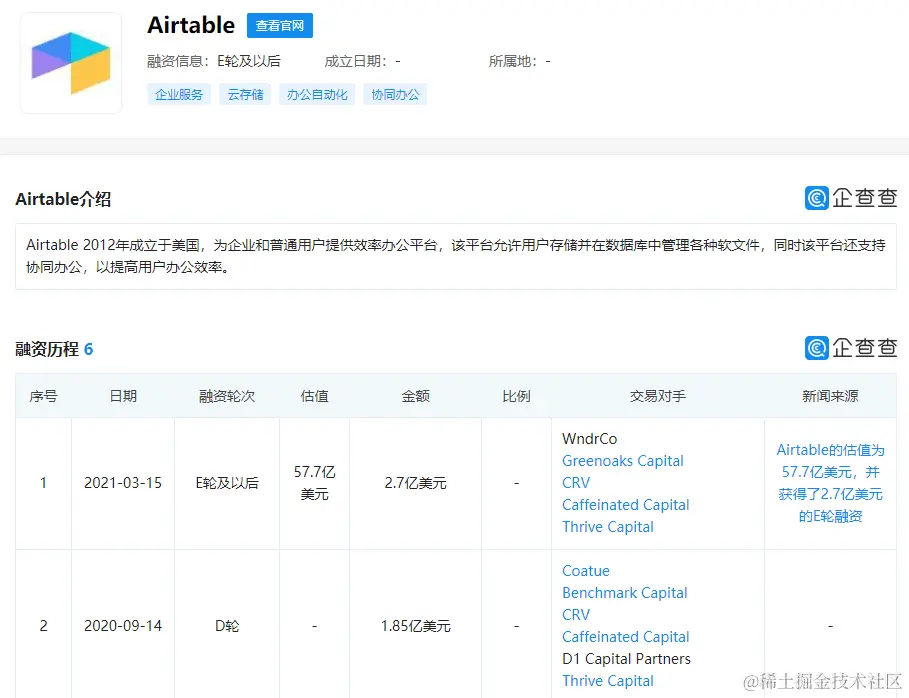Click the 估值 column header
The width and height of the screenshot is (909, 698).
tap(314, 396)
